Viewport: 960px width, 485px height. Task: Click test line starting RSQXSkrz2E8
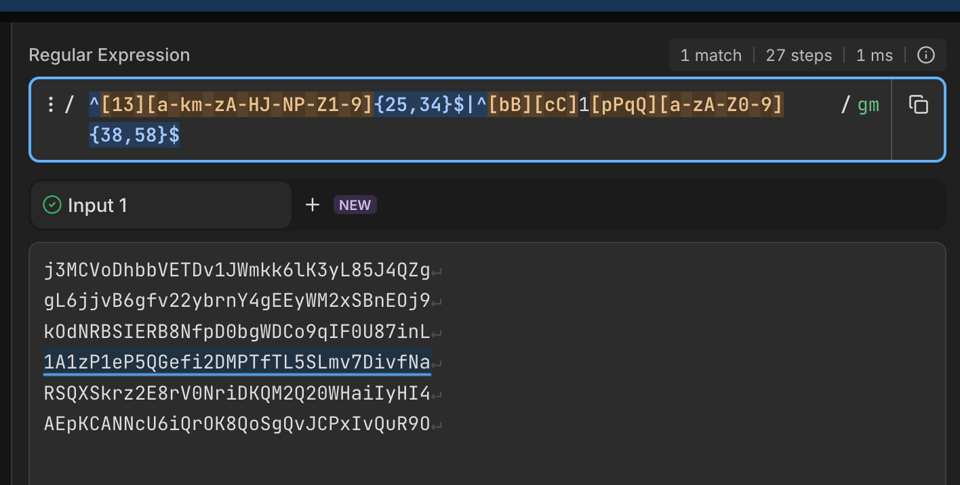[237, 393]
